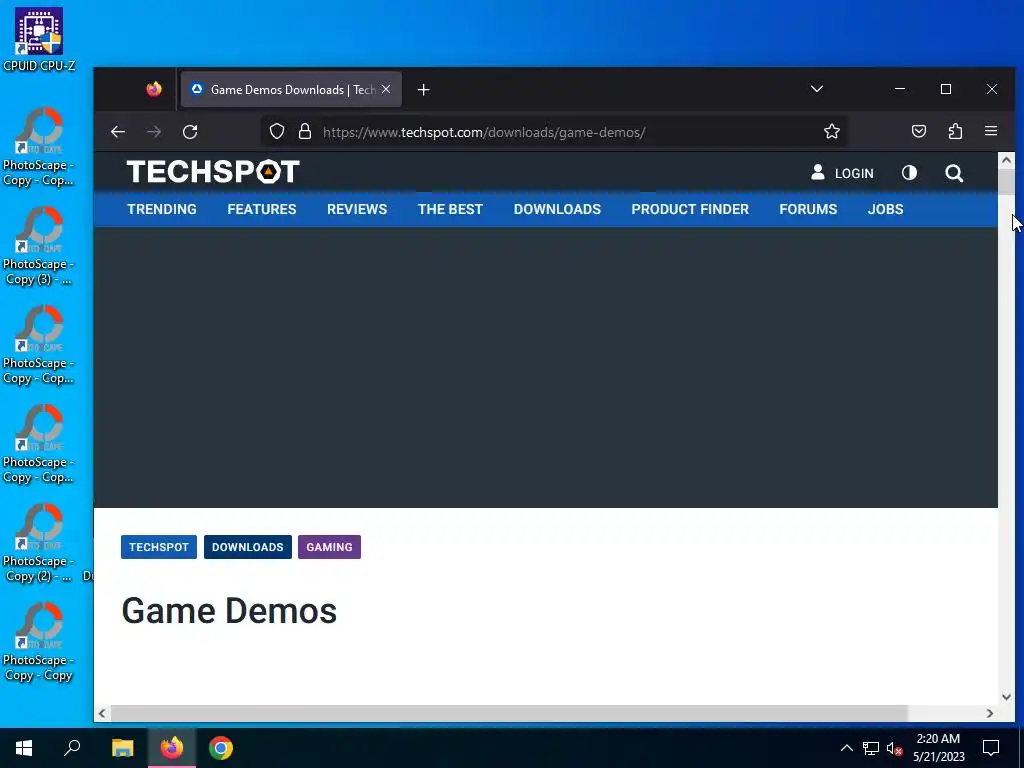Open the clock showing 2:20 AM
Viewport: 1024px width, 768px height.
(x=938, y=748)
